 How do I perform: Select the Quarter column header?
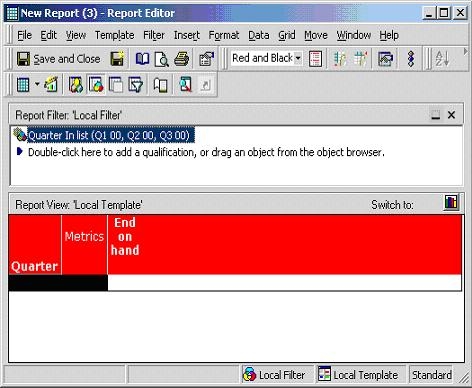click(x=35, y=245)
